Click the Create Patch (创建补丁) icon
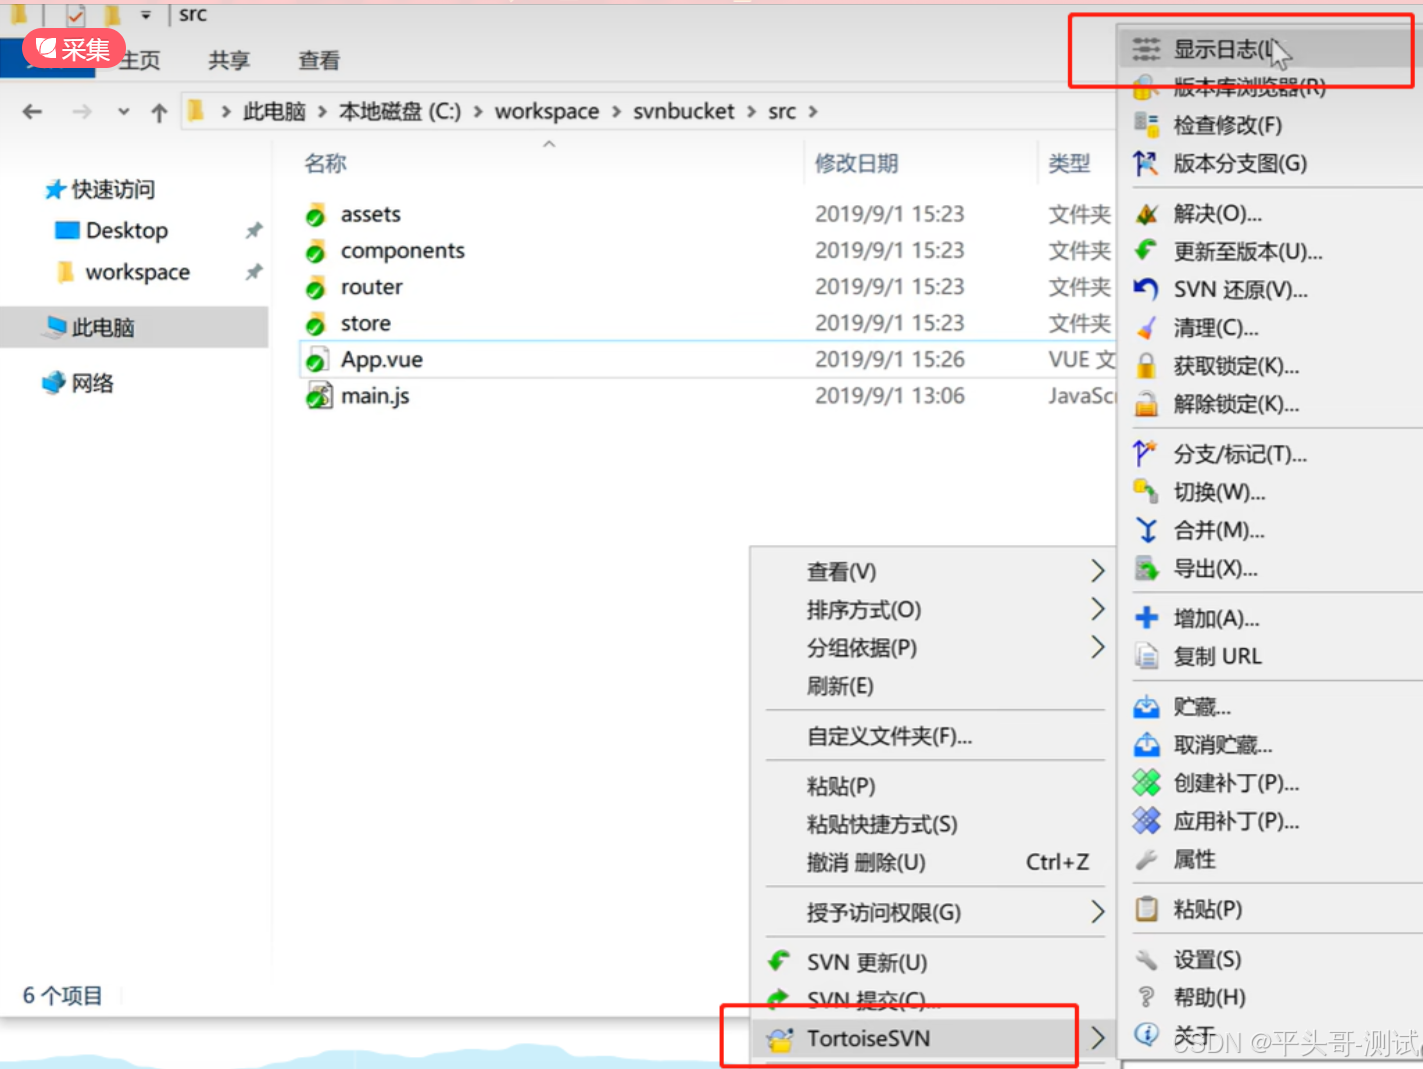Screen dimensions: 1423x1069 [1146, 782]
